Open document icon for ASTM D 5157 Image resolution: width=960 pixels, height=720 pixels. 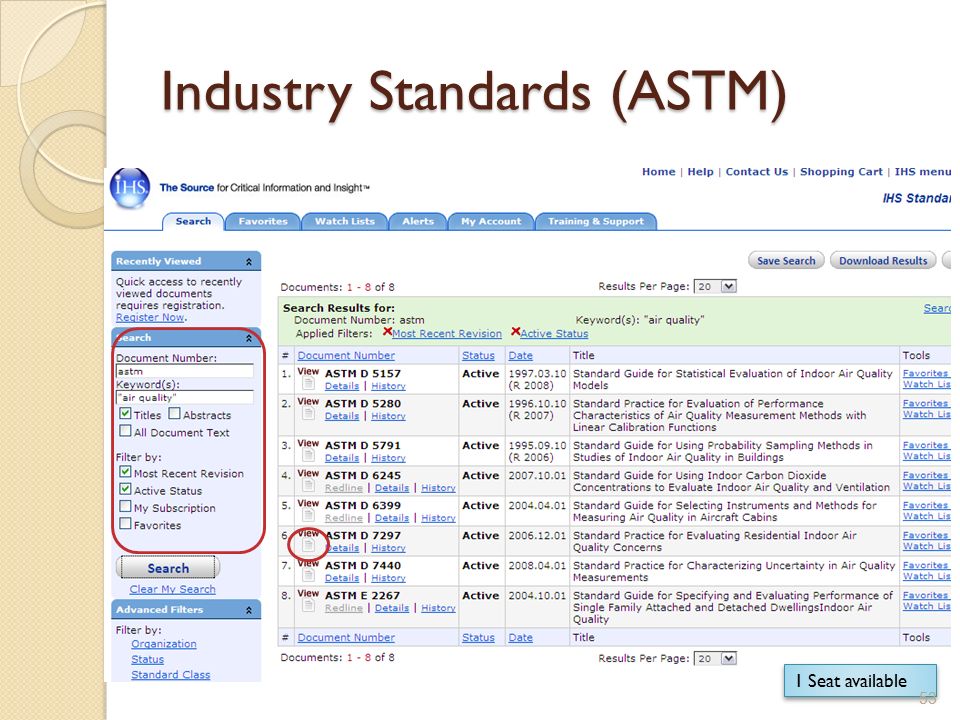309,384
